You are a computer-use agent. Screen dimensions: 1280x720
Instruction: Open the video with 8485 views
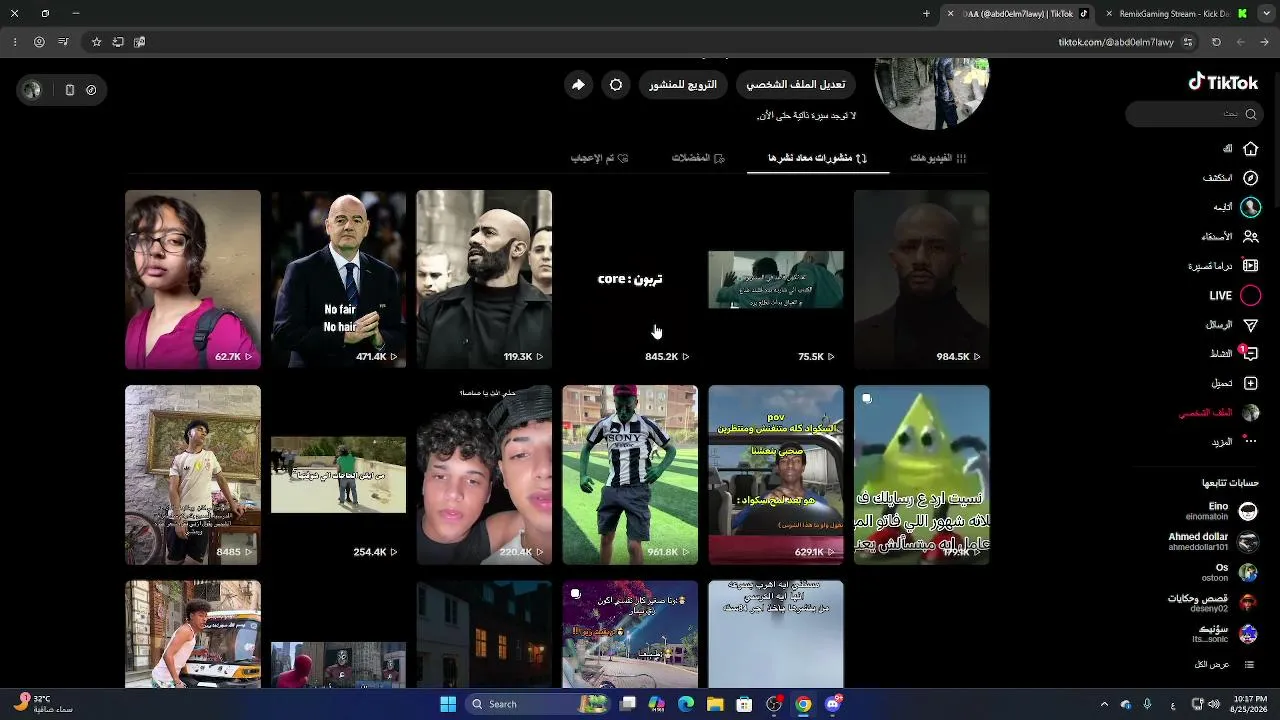pos(193,475)
